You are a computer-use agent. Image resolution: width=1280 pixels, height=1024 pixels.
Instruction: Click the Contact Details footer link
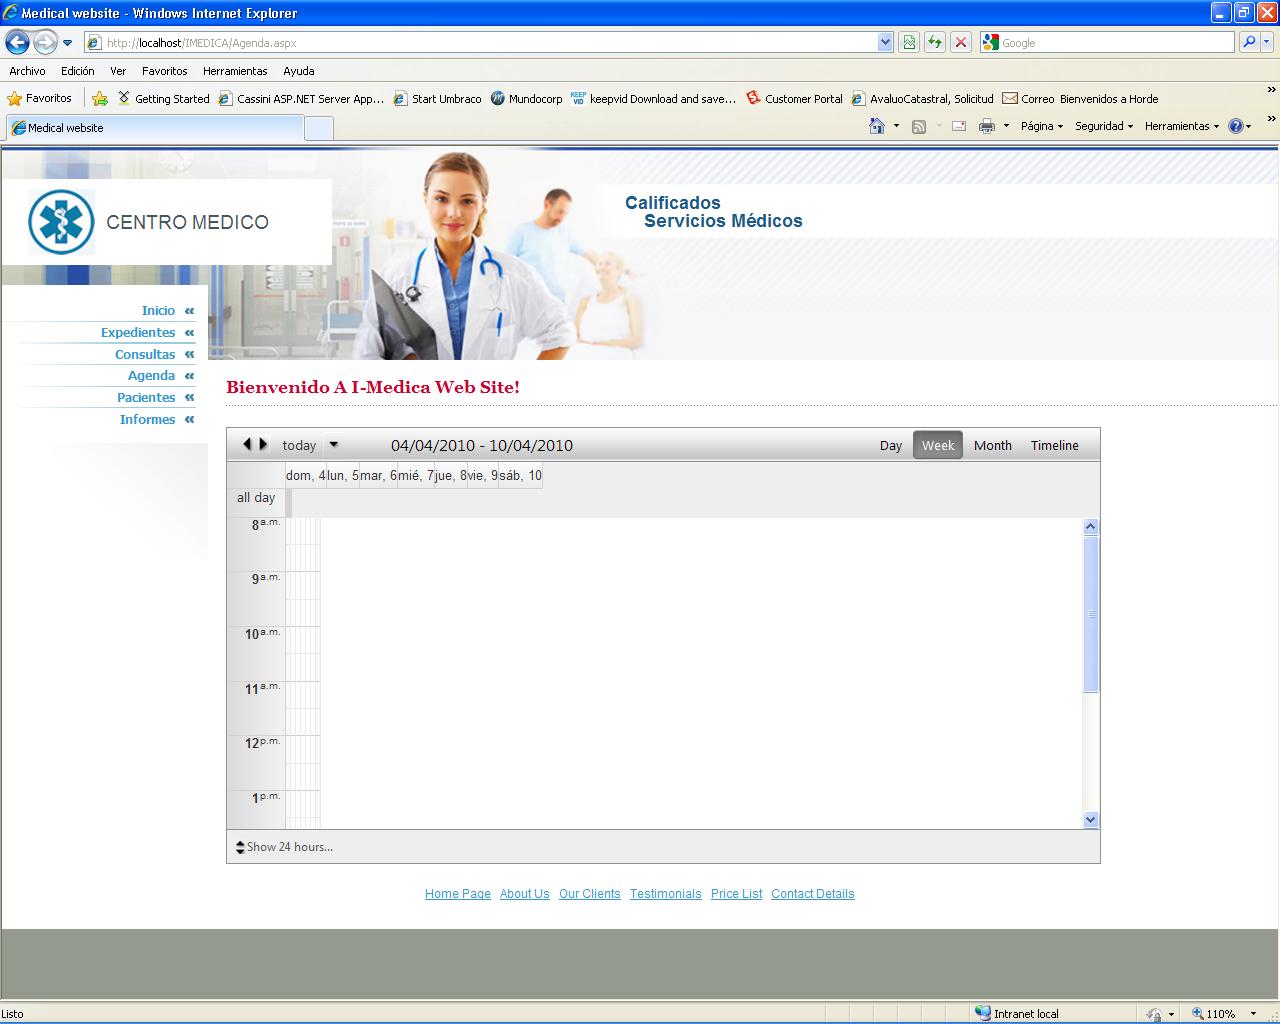813,894
